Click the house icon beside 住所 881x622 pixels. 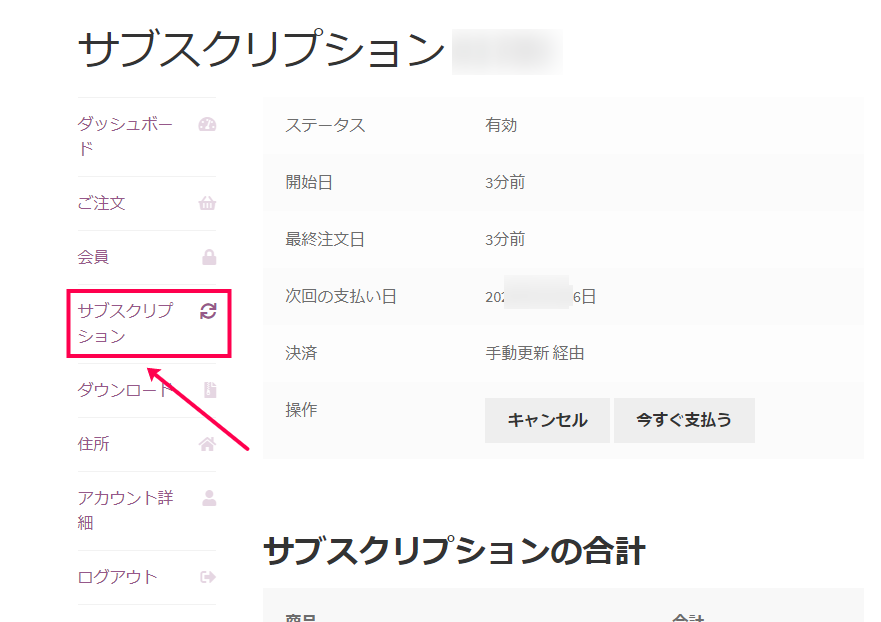[207, 444]
